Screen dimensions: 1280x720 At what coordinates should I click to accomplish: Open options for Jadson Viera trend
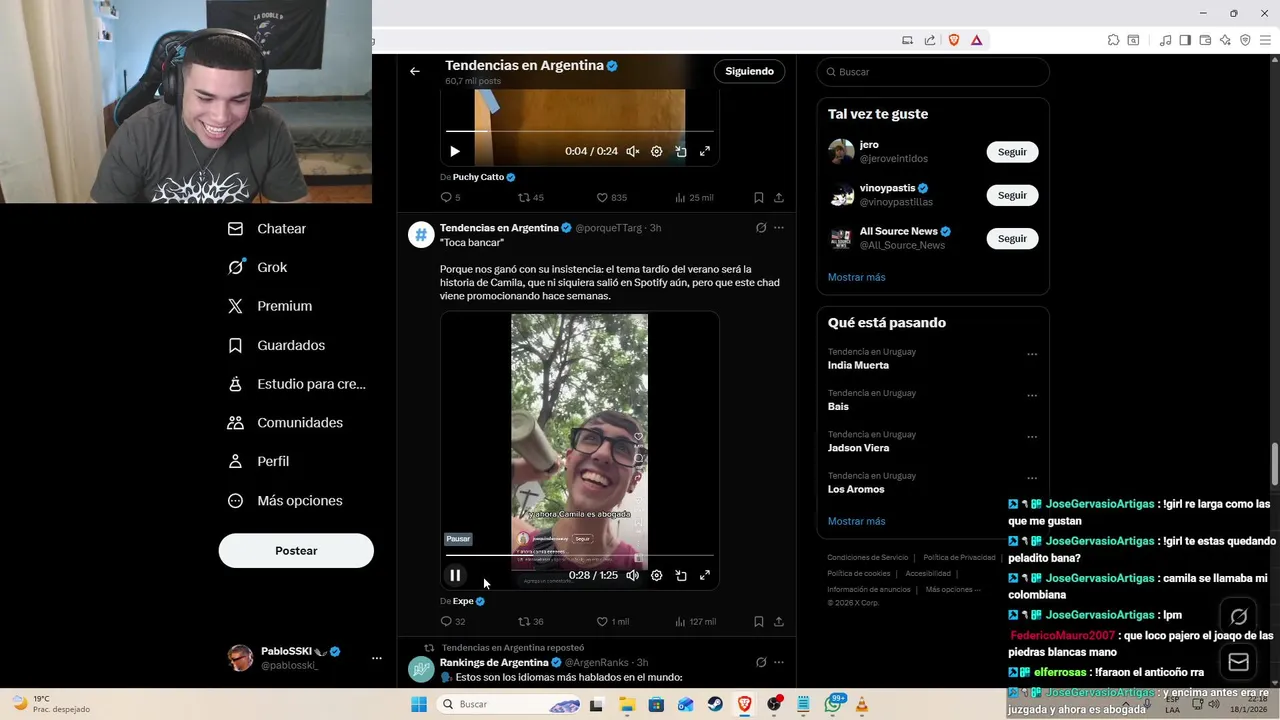(1032, 438)
